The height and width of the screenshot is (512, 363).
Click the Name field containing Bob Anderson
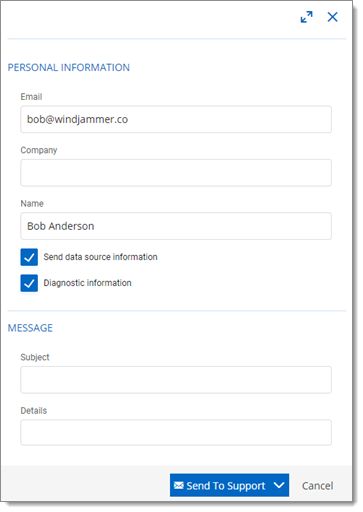pos(176,226)
